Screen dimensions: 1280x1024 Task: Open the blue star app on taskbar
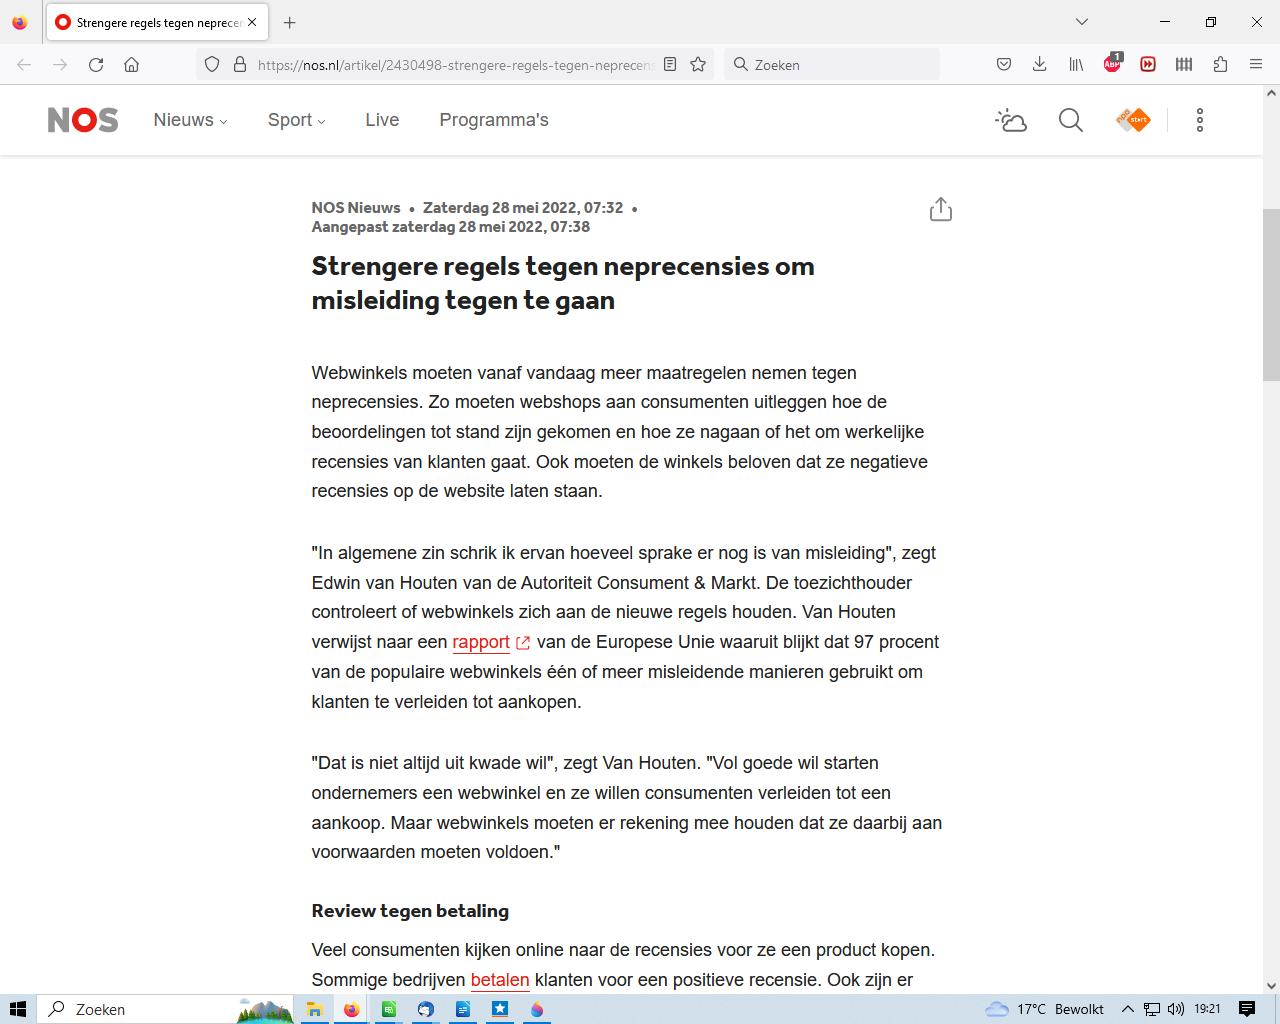pyautogui.click(x=500, y=1009)
